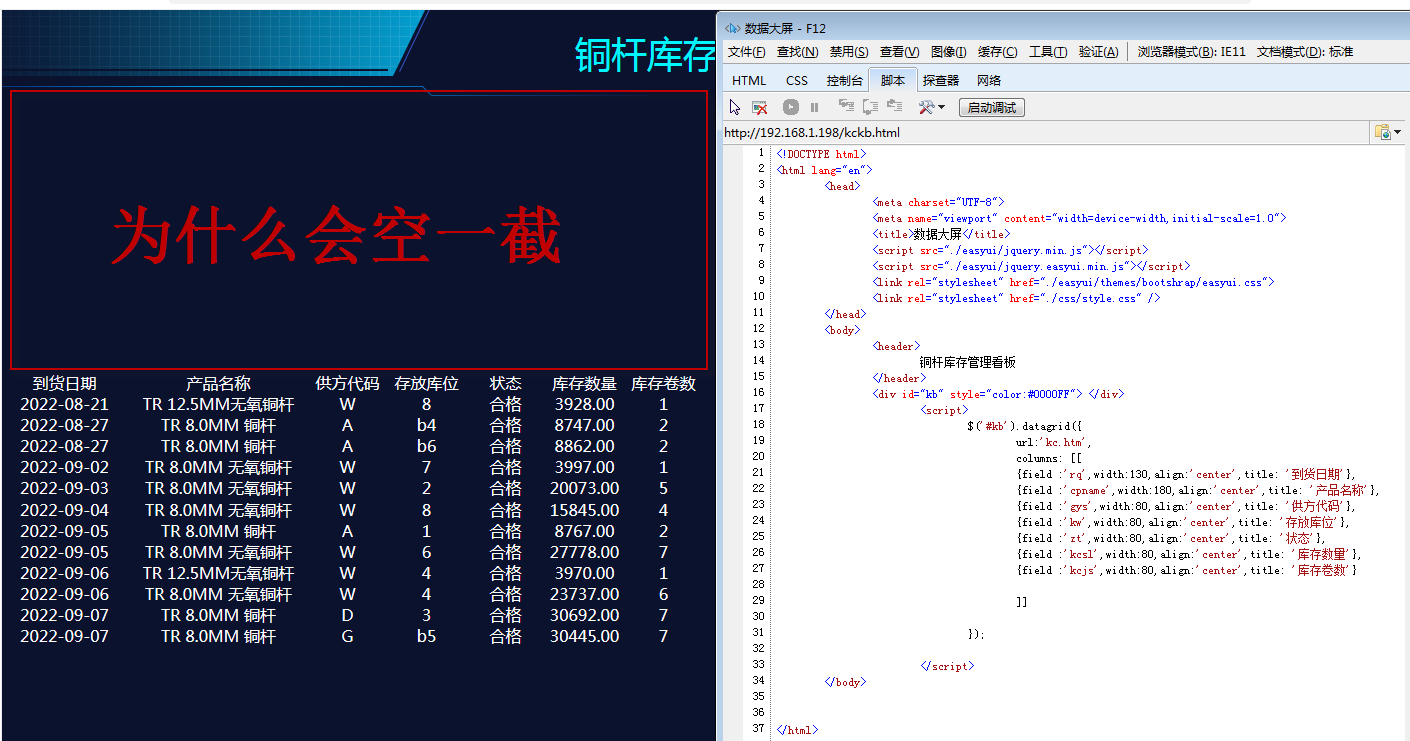Switch to the 控制台 tab
This screenshot has height=741, width=1410.
[844, 80]
